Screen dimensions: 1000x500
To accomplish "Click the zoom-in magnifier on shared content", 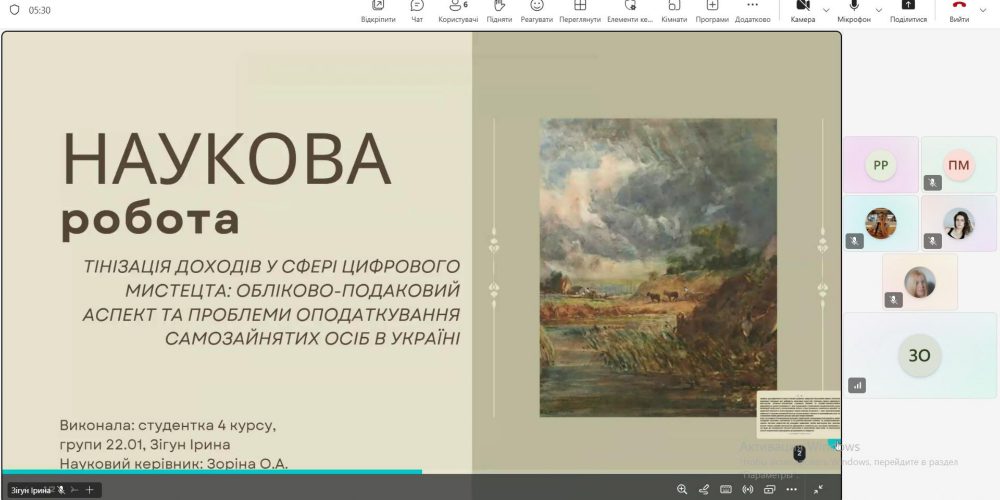I will 682,489.
